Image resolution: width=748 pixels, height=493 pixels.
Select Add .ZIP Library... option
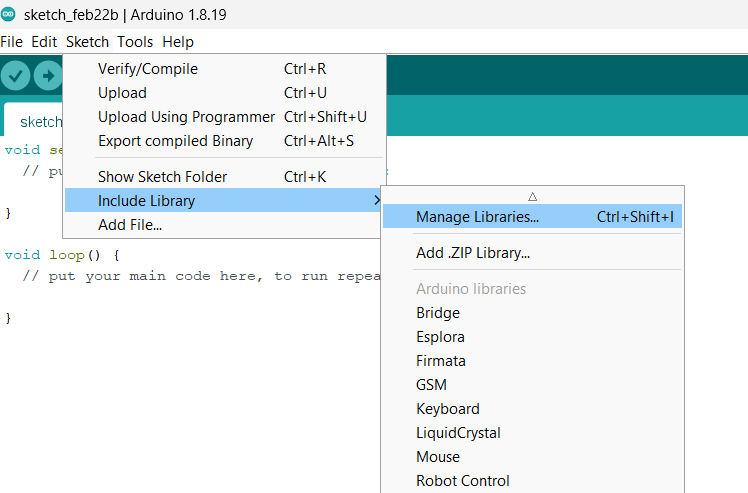473,253
